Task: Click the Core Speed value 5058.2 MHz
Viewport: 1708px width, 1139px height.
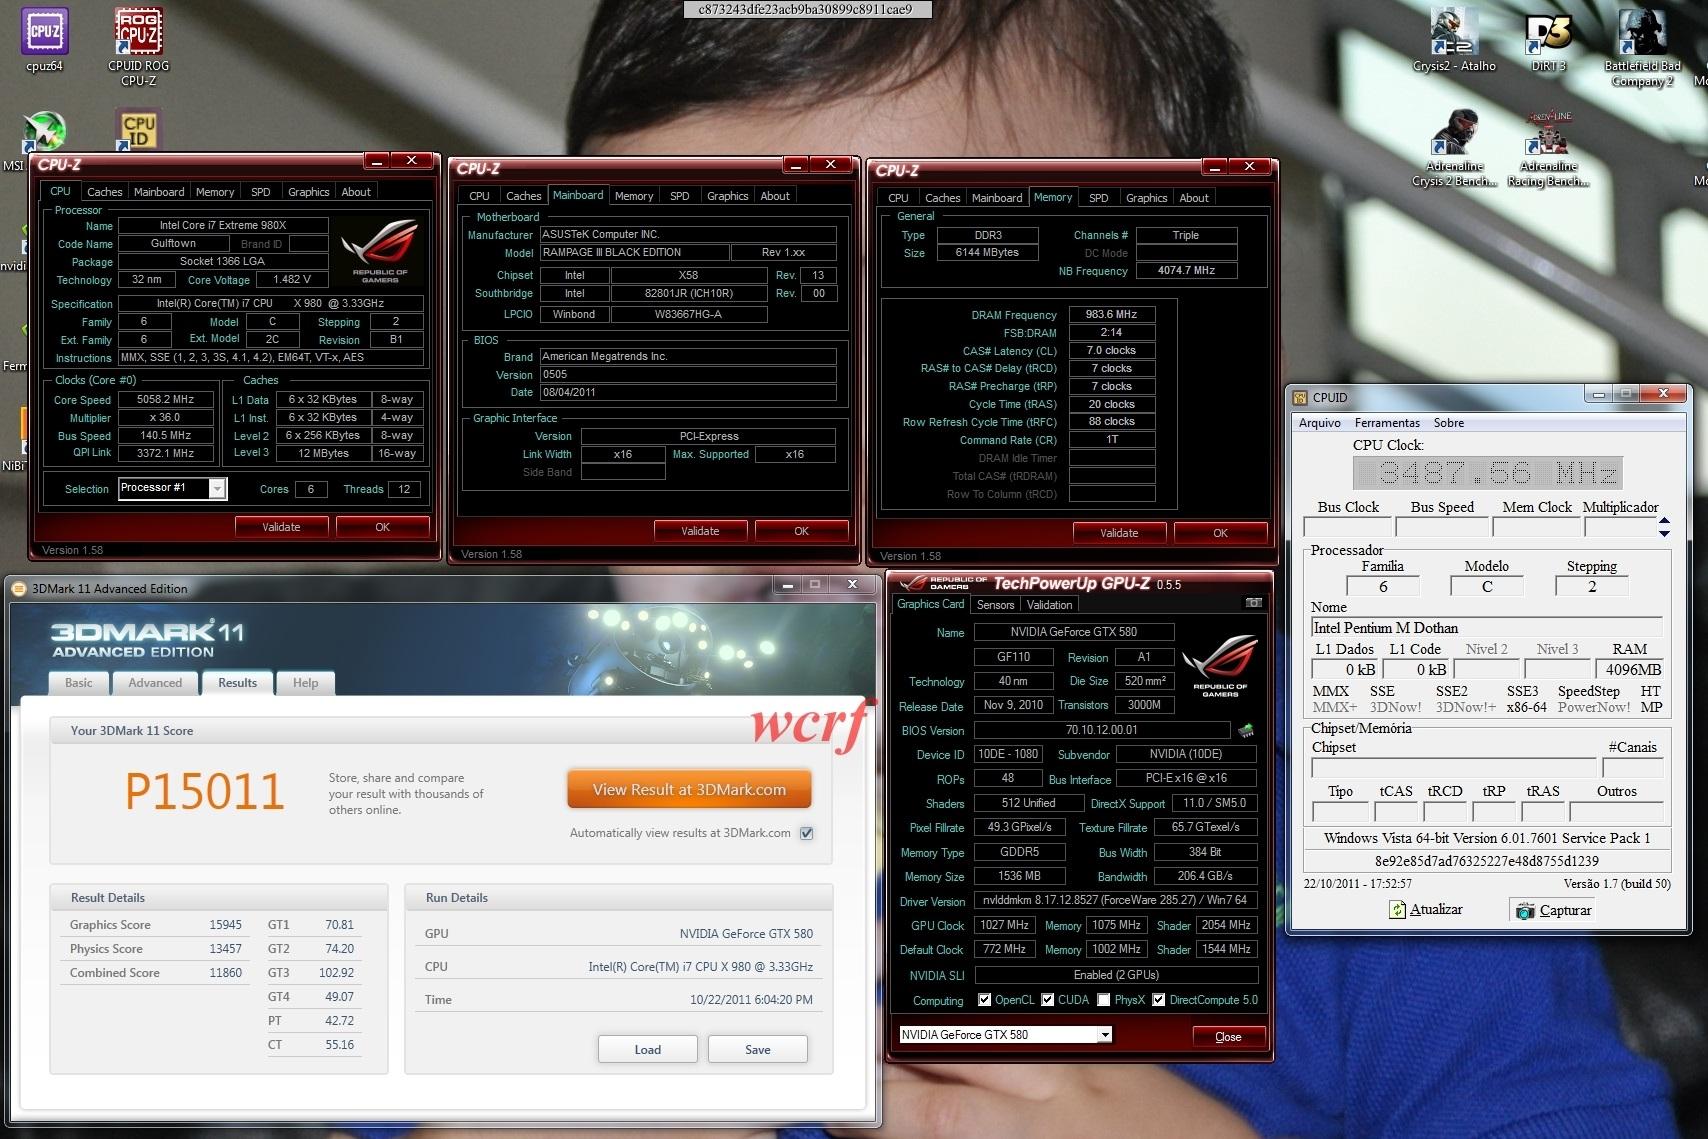Action: pos(165,399)
